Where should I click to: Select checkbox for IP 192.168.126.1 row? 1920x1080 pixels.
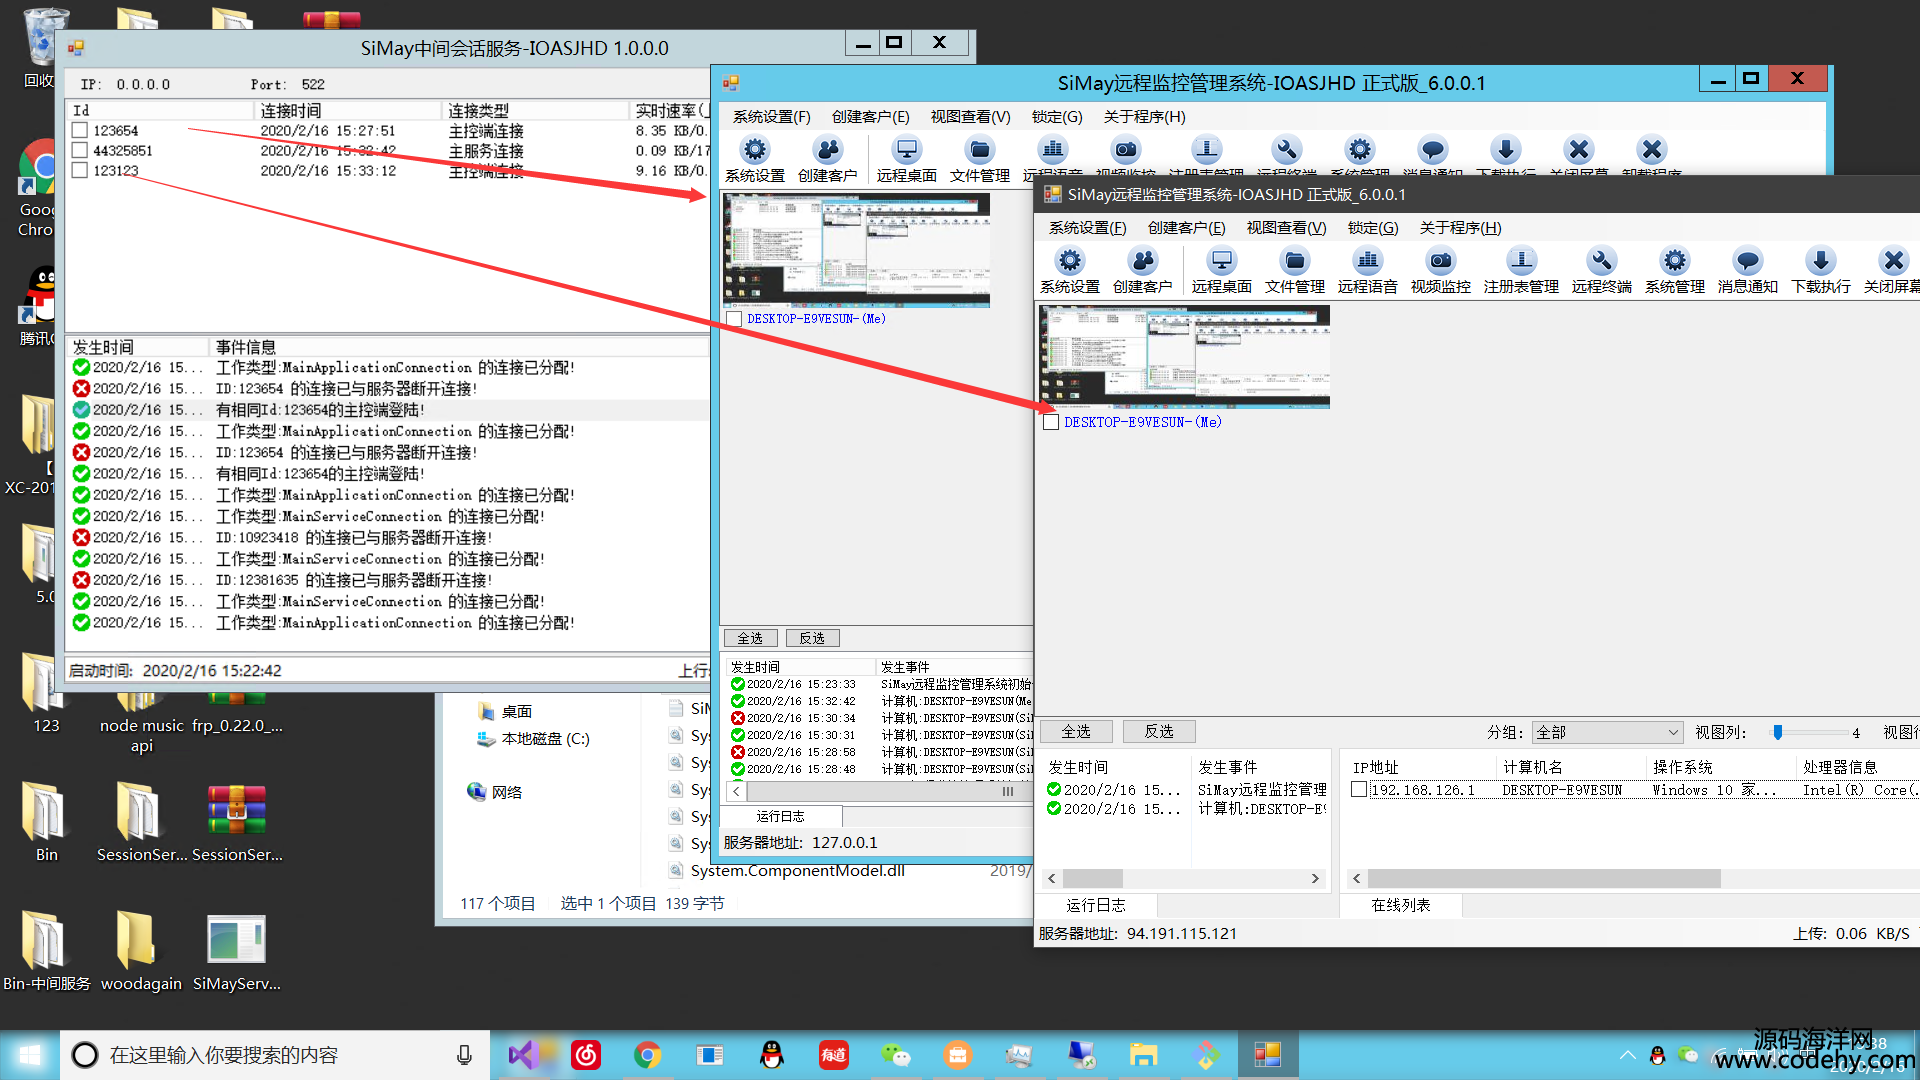tap(1359, 790)
